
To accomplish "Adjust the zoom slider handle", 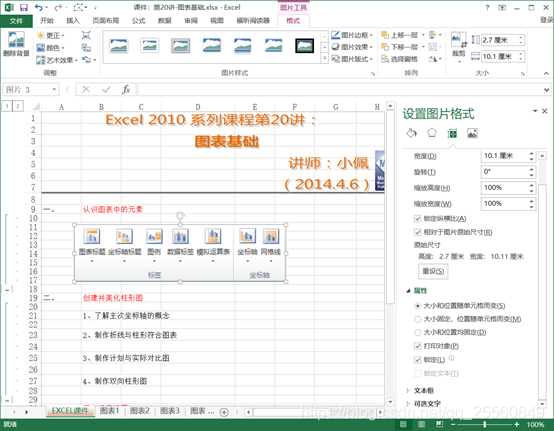I will pos(485,424).
